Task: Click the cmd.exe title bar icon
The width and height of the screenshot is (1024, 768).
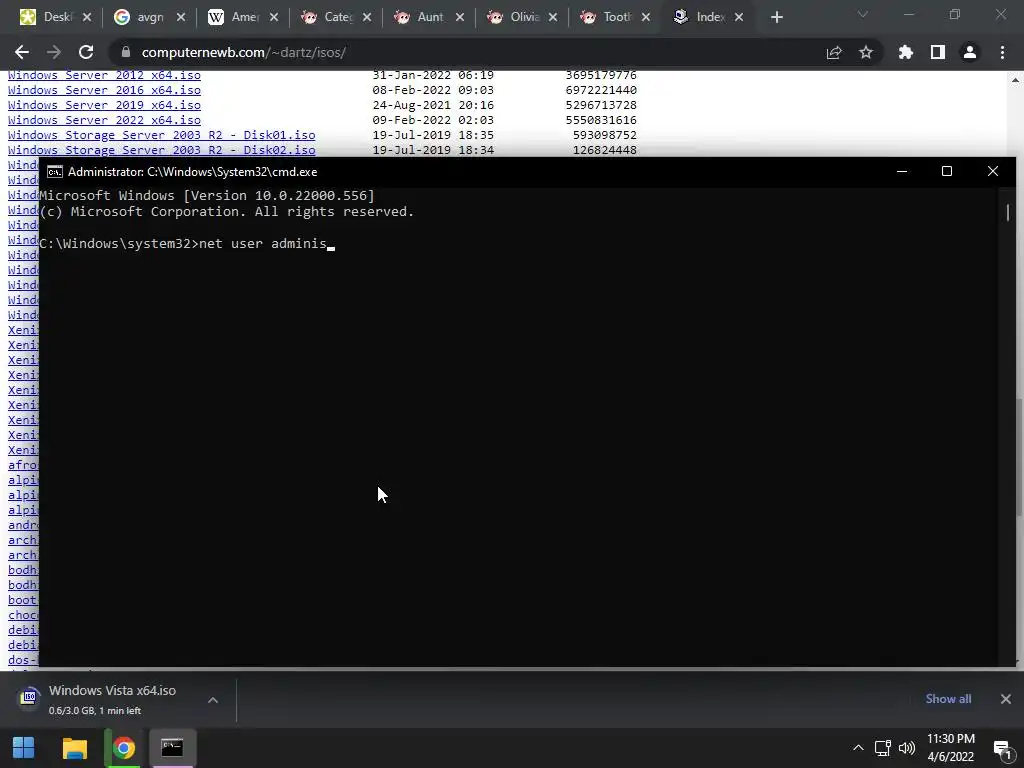Action: click(x=55, y=172)
